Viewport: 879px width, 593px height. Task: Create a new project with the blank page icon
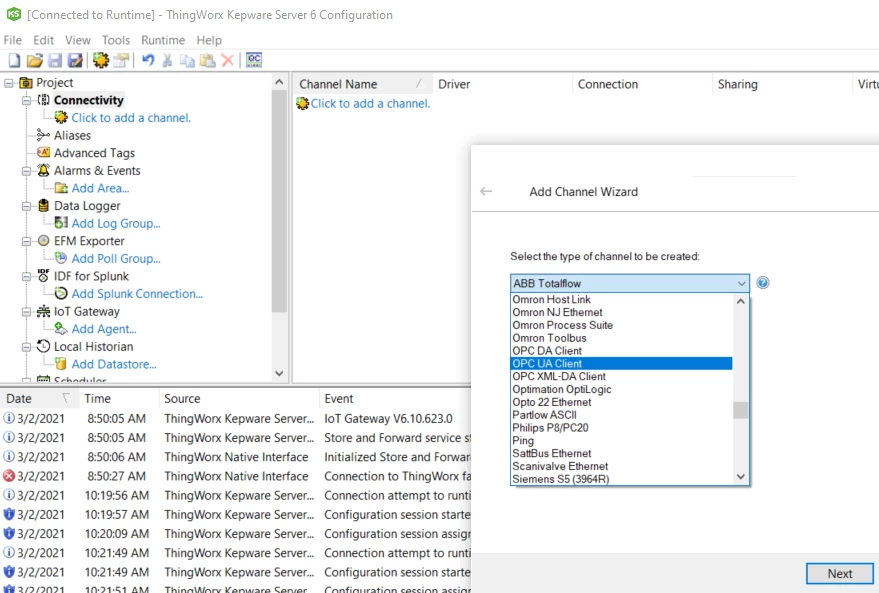coord(13,62)
